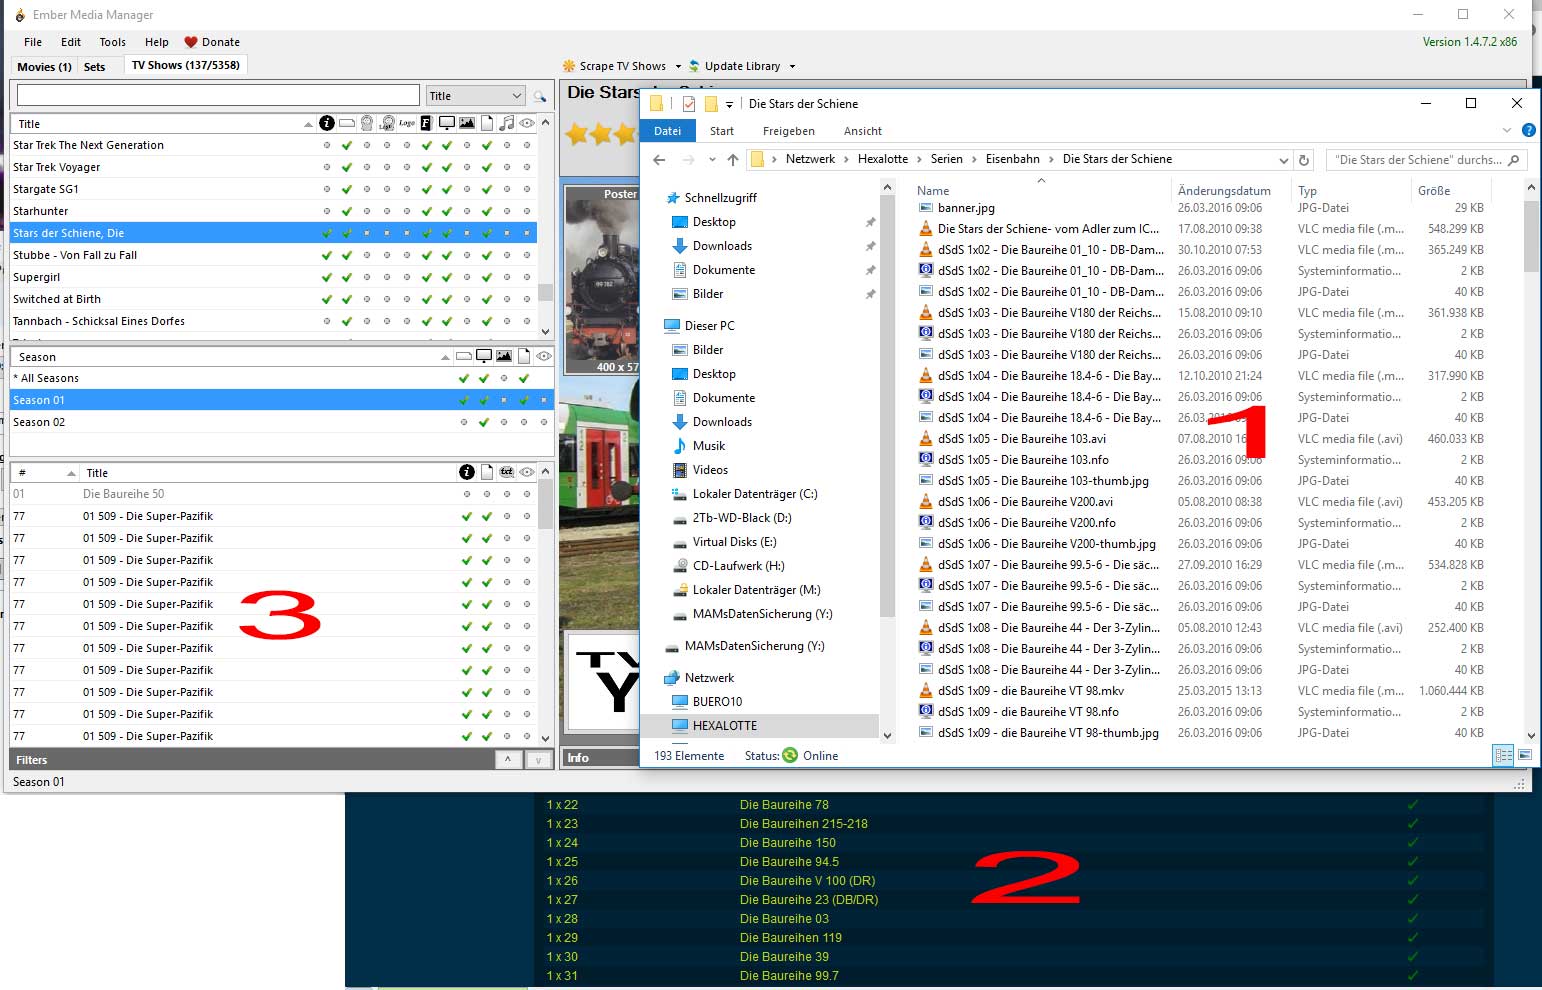
Task: Click the subtitle column icon in the episode list header
Action: pos(507,472)
